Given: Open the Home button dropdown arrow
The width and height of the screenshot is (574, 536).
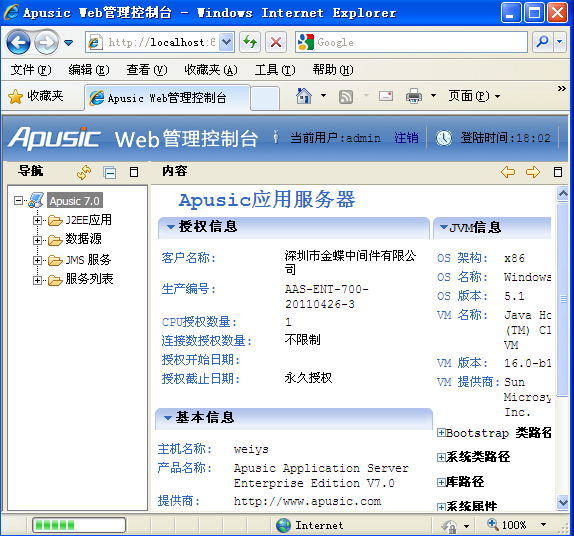Looking at the screenshot, I should click(323, 96).
